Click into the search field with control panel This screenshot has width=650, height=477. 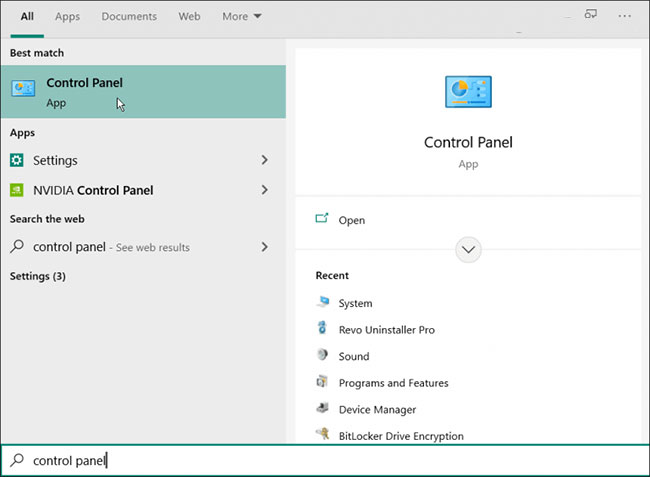325,460
